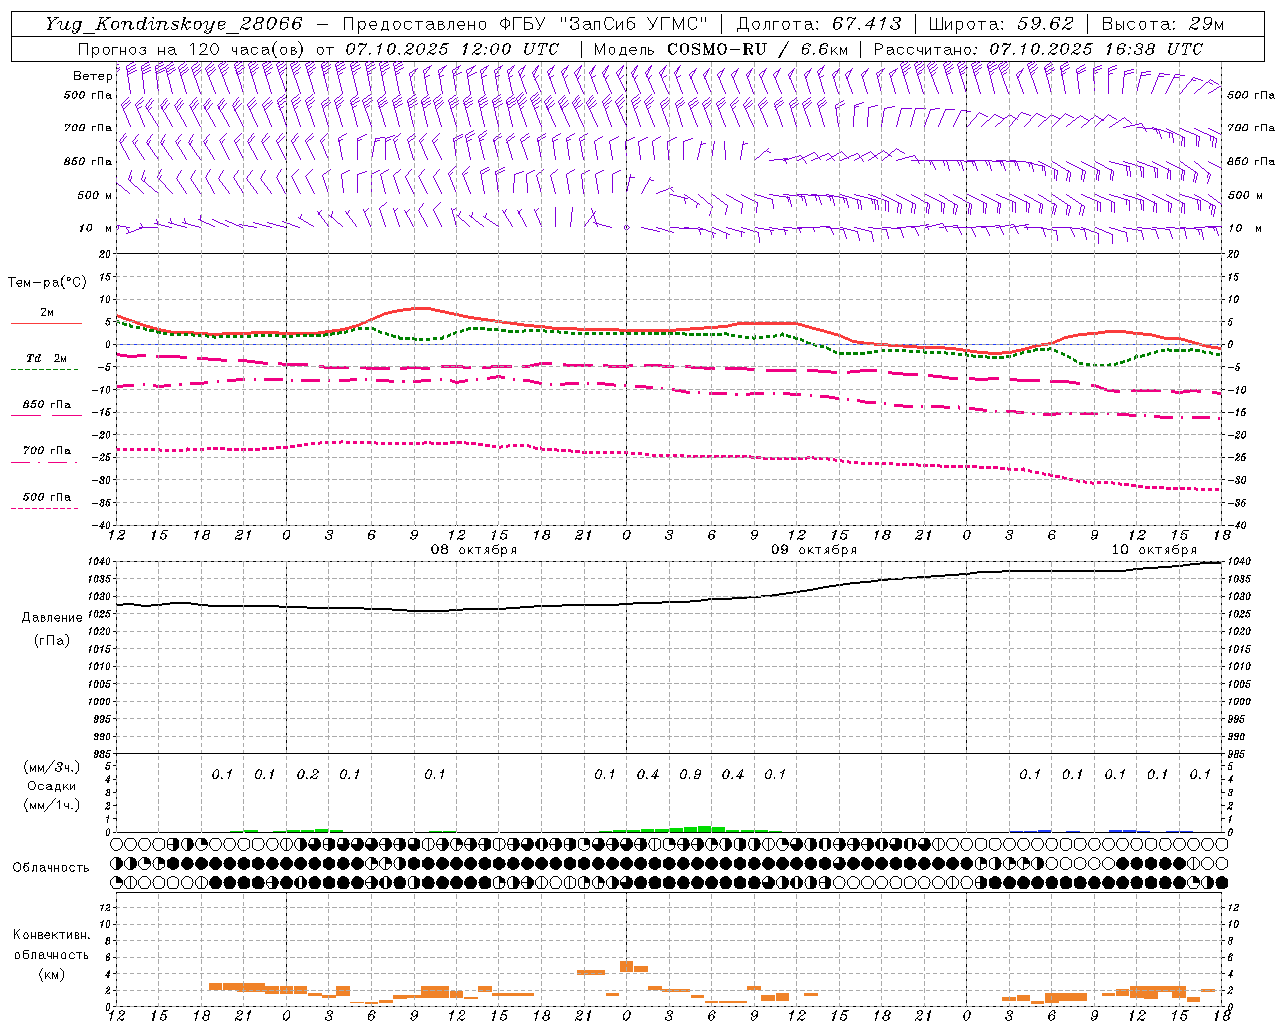Click the '(гПа)' unit label under Давление

click(52, 641)
